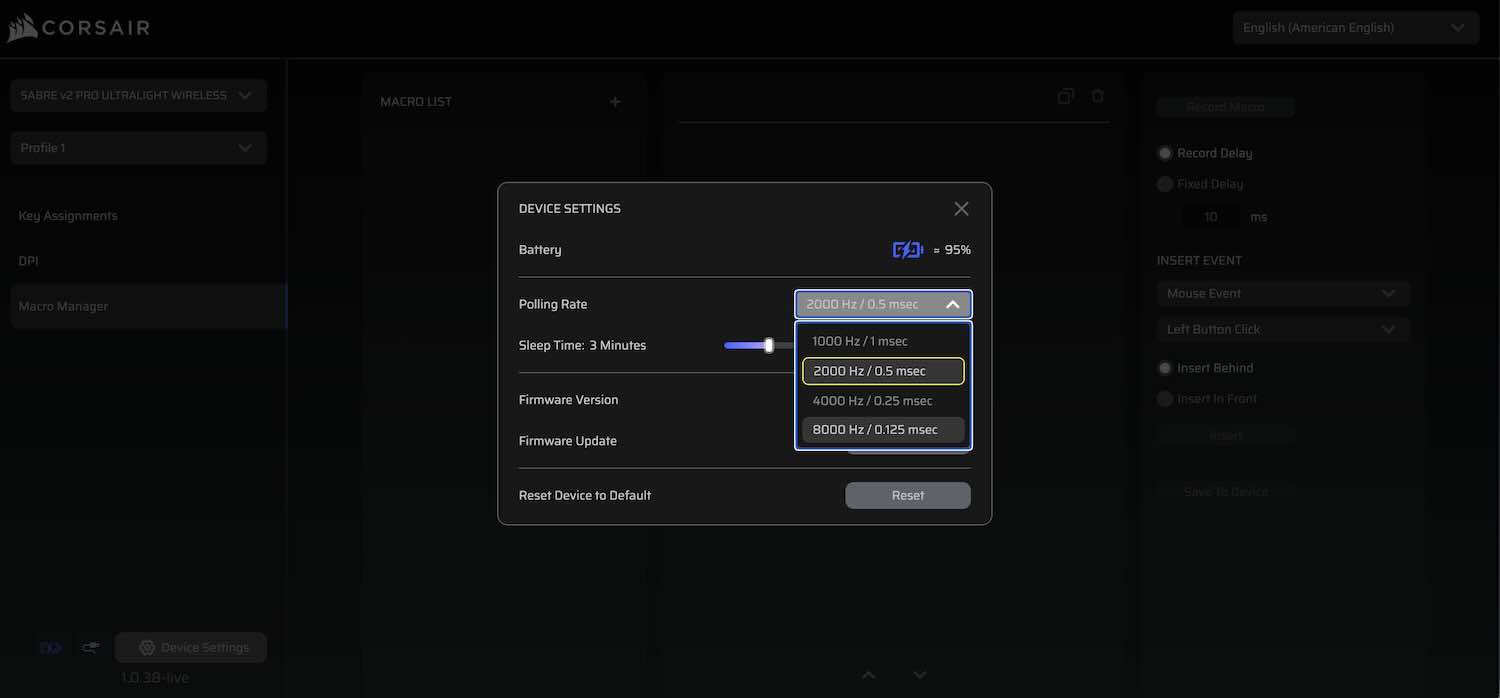The image size is (1500, 698).
Task: Click the trash delete macro icon
Action: pos(1097,96)
